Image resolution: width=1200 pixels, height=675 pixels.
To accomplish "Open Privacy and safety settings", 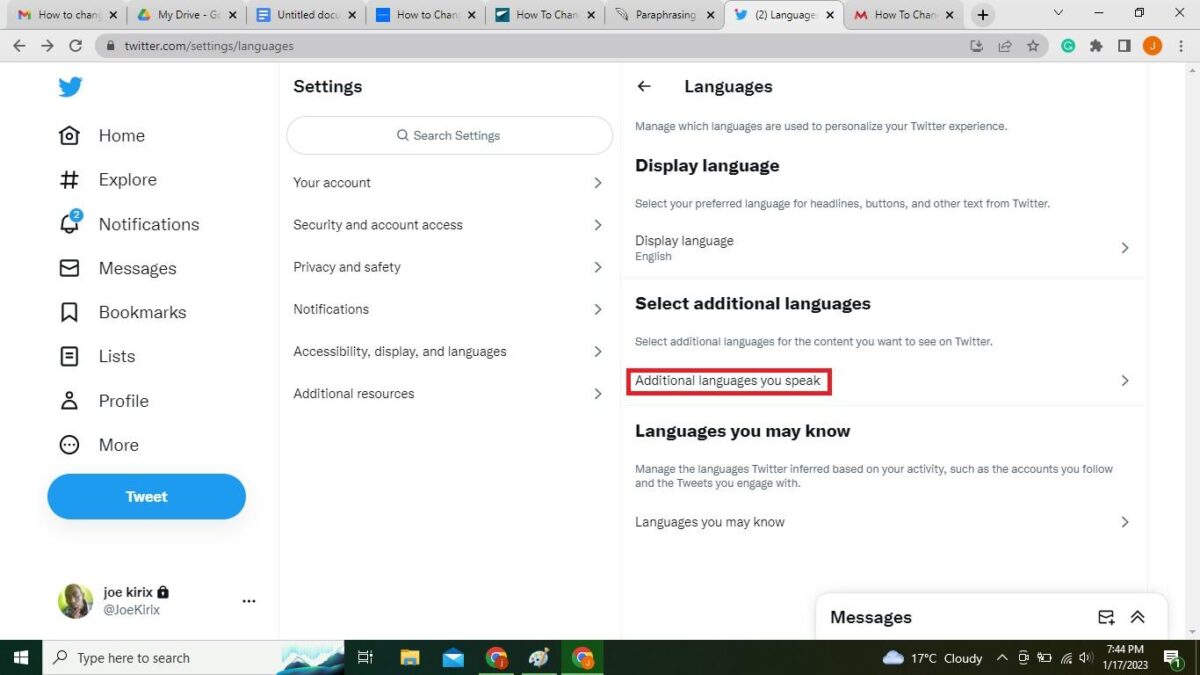I will pyautogui.click(x=449, y=267).
